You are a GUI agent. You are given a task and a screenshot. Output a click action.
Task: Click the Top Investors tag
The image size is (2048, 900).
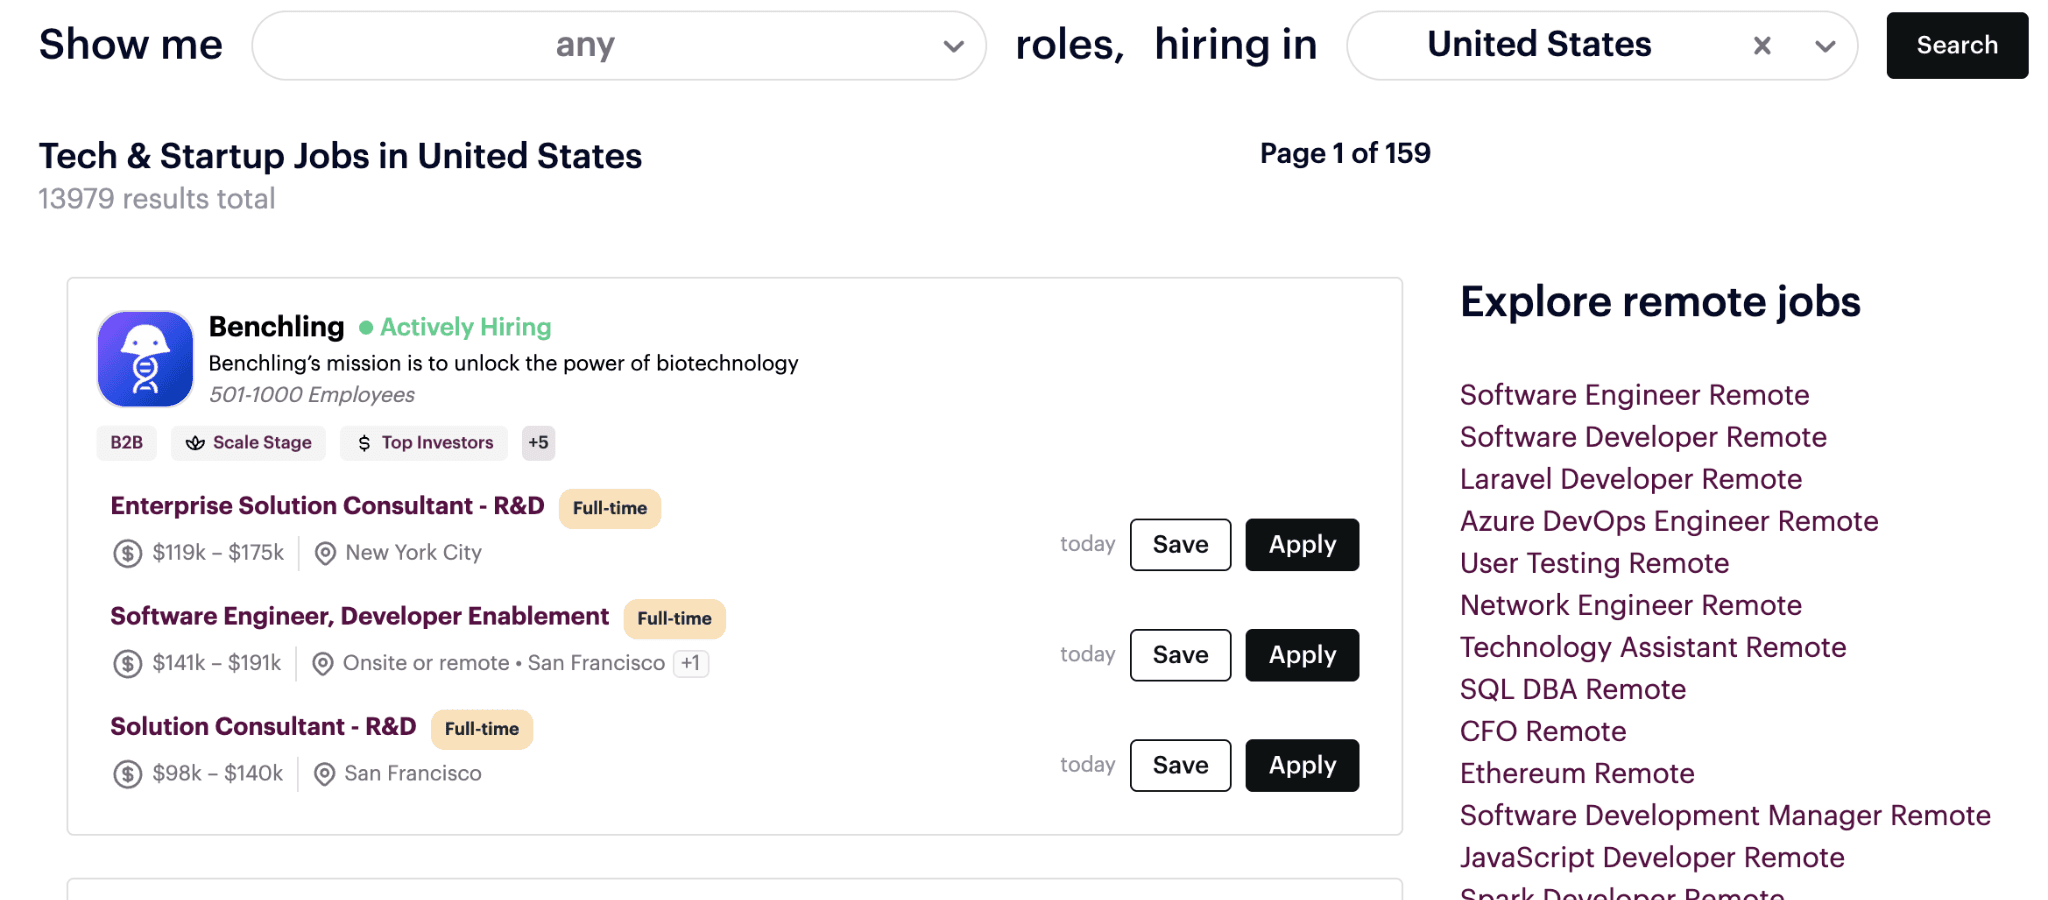(x=424, y=443)
